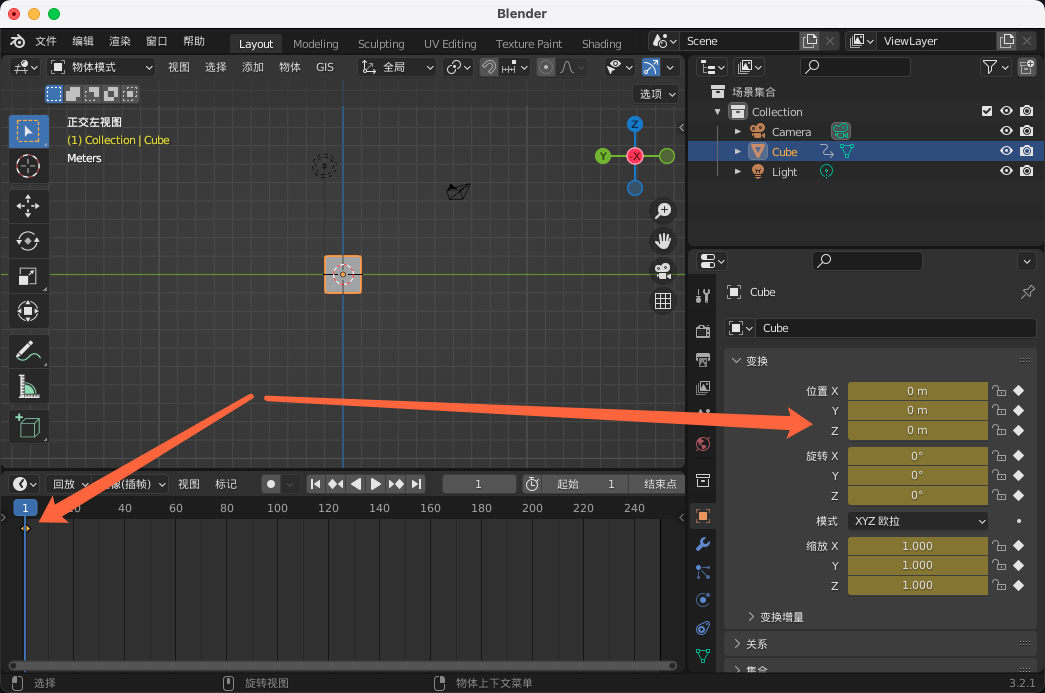Open the Output properties tab
This screenshot has height=693, width=1045.
[x=702, y=359]
